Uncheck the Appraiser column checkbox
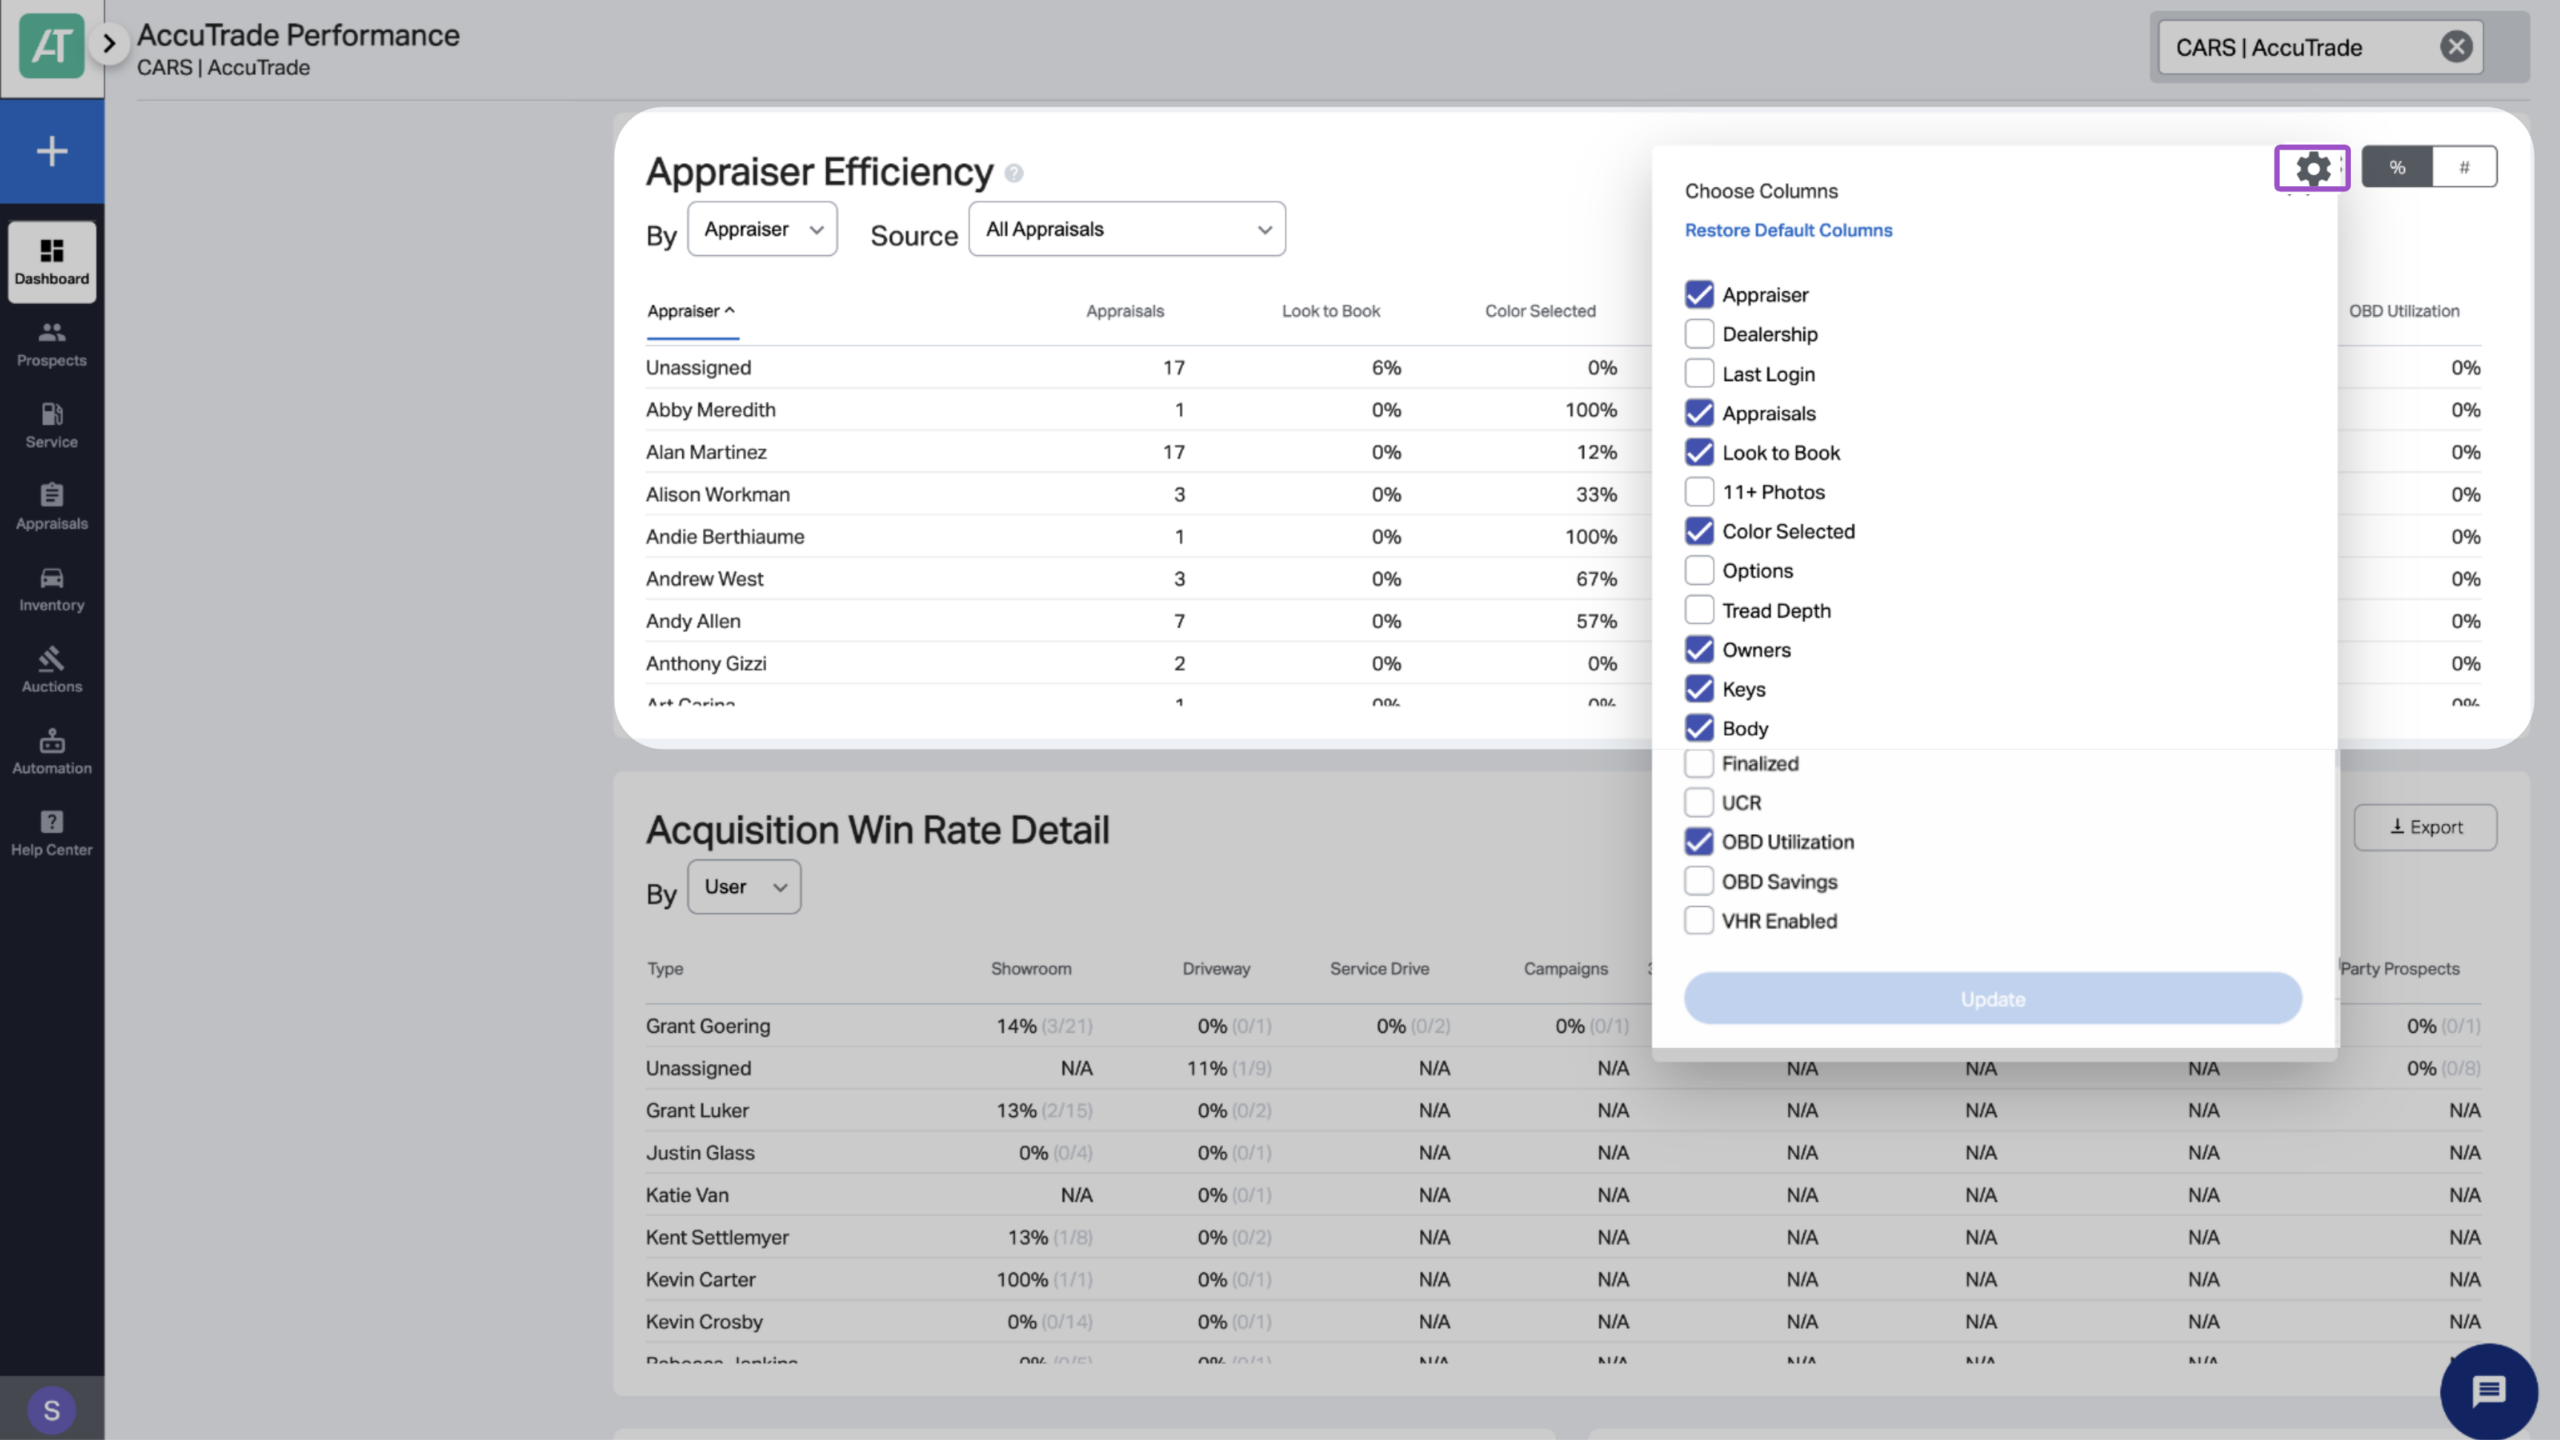Screen dimensions: 2560x1440 [1699, 295]
